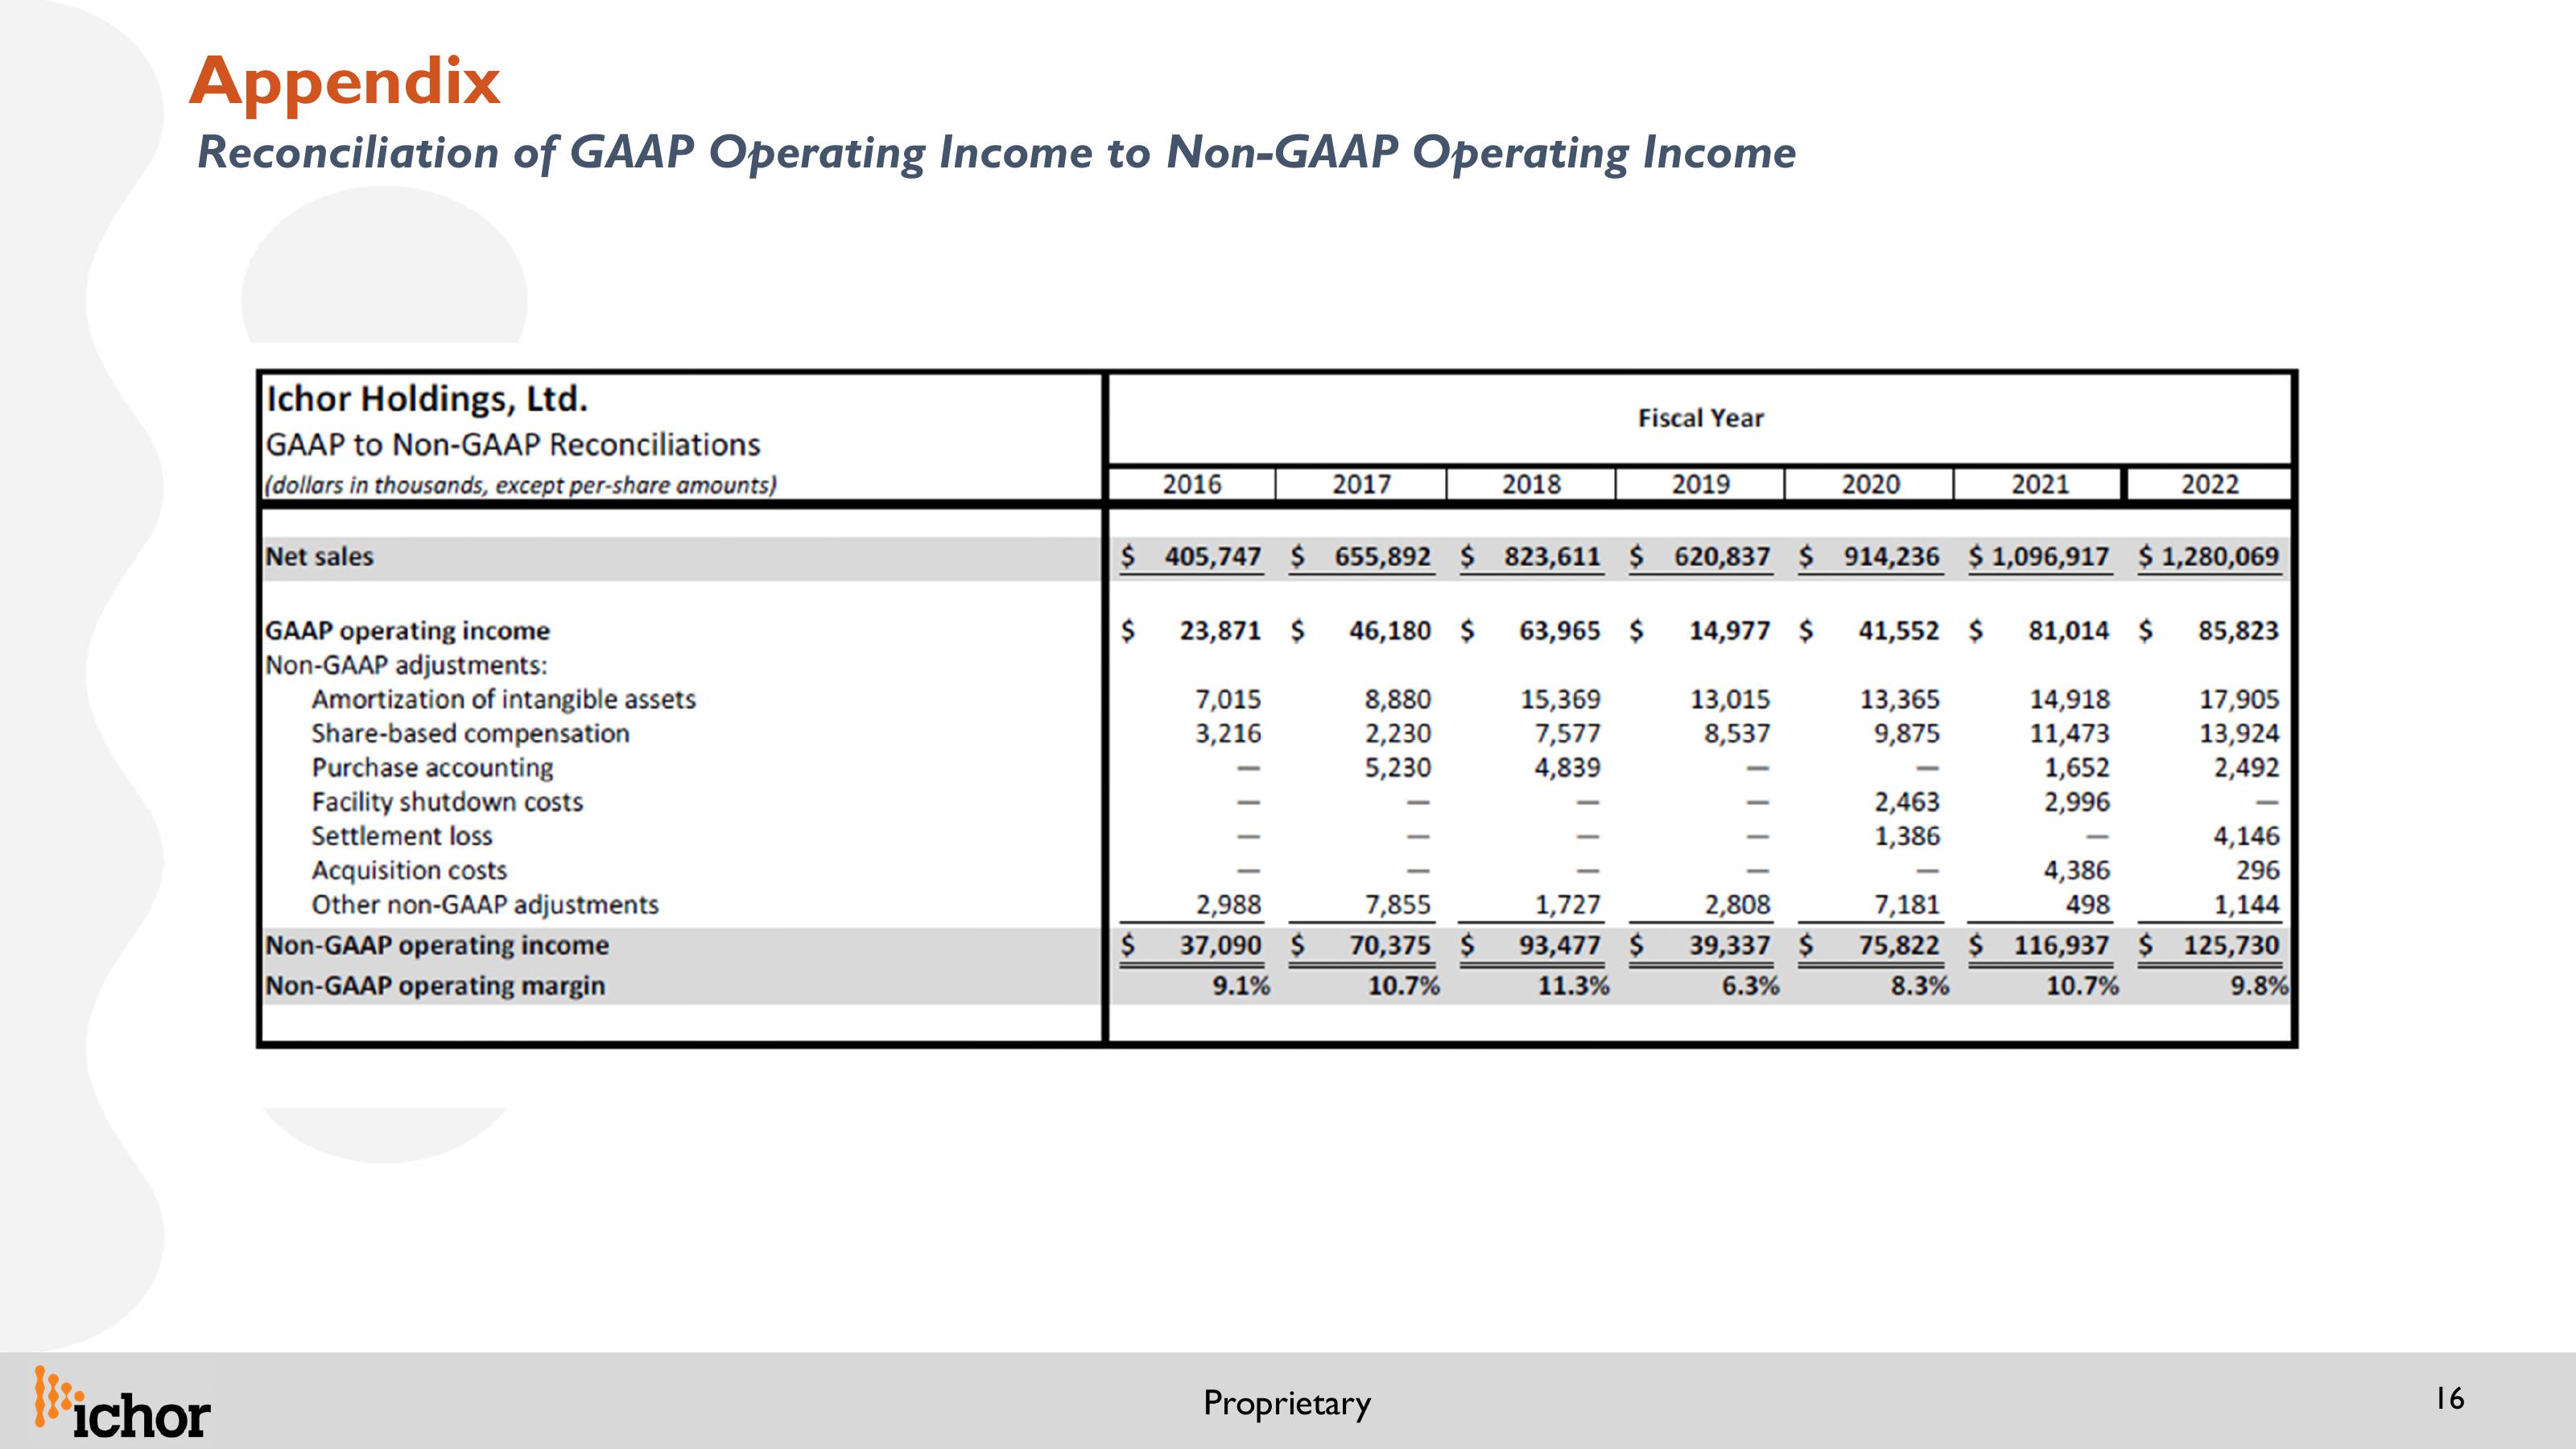Click the Reconciliation of GAAP Operating Income subtitle
Viewport: 2576px width, 1449px height.
coord(996,153)
